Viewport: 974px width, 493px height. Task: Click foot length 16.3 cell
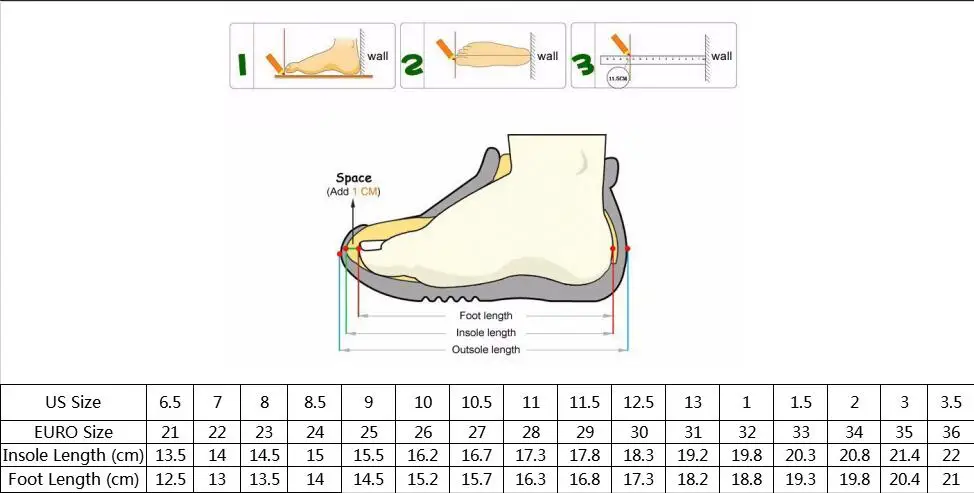531,480
